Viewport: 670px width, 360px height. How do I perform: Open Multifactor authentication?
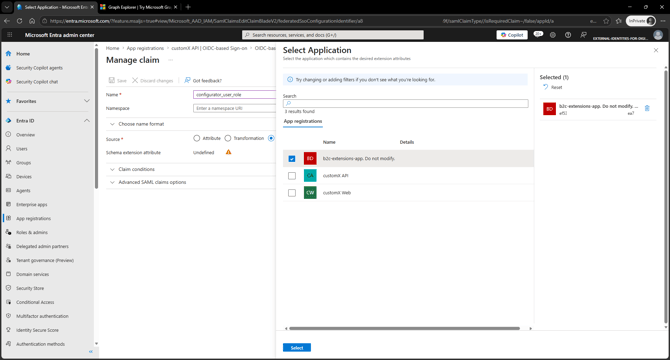[42, 316]
